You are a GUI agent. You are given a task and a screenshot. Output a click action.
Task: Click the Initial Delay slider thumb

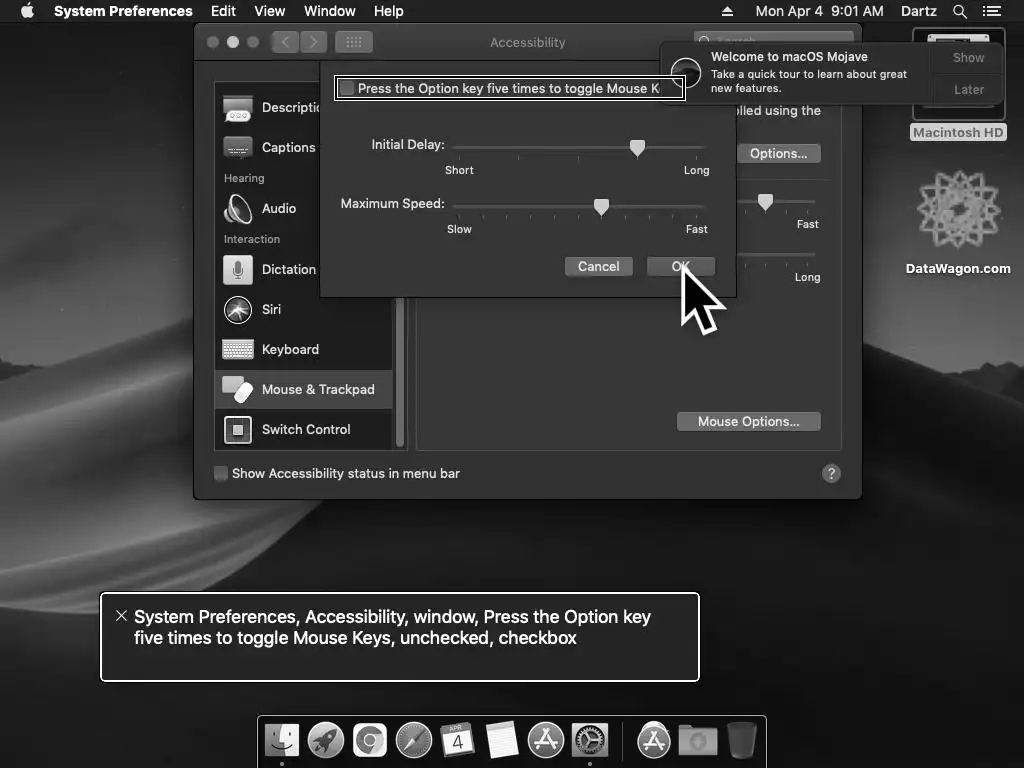point(637,148)
